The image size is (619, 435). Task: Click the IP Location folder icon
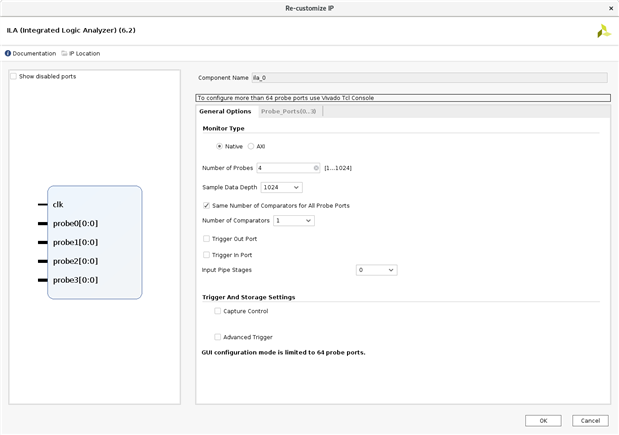click(x=64, y=53)
